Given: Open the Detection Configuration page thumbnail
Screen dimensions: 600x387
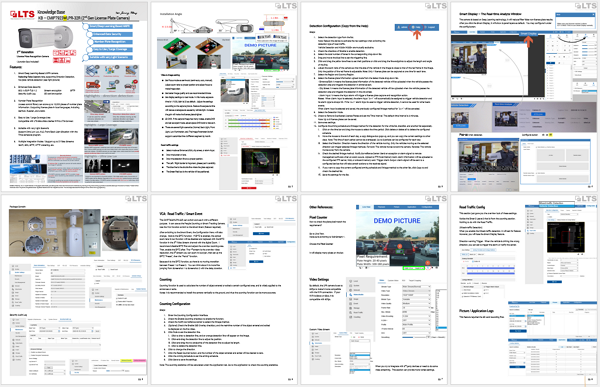Looking at the screenshot, I should click(x=374, y=96).
